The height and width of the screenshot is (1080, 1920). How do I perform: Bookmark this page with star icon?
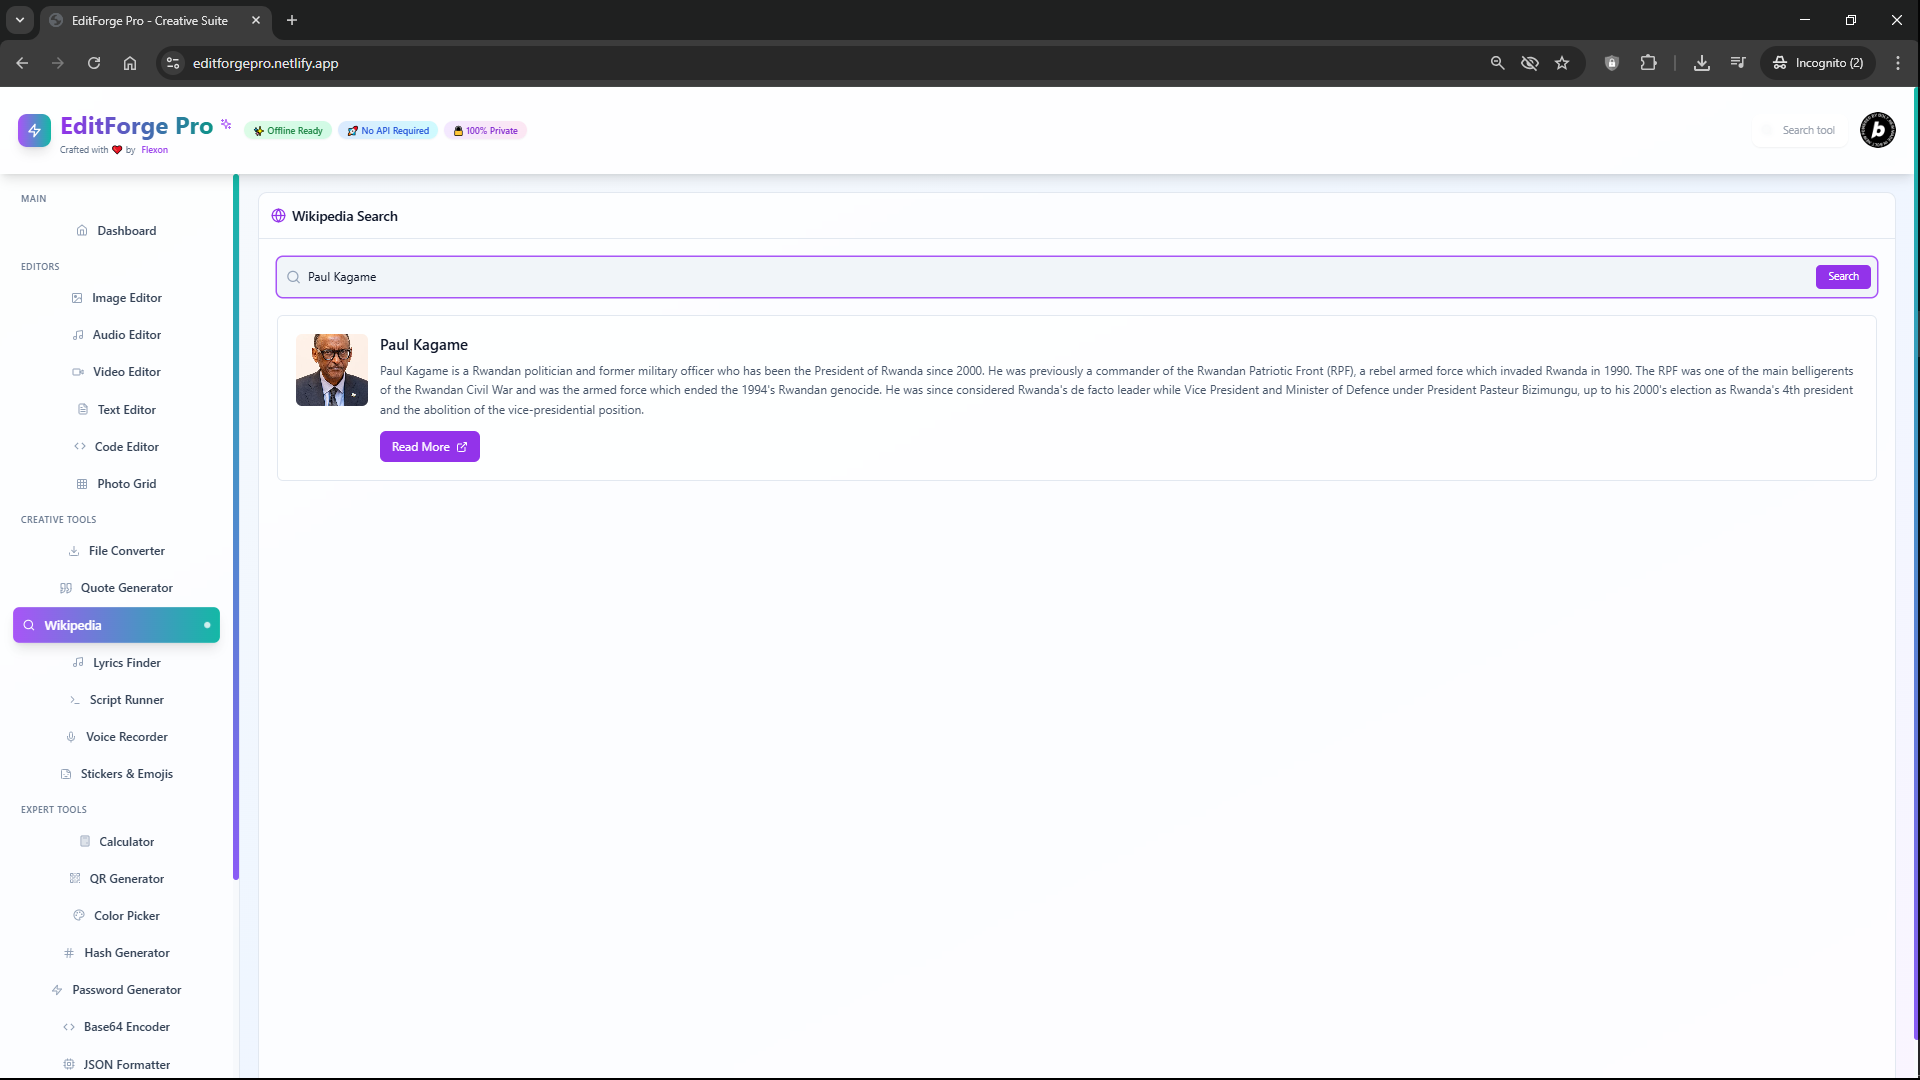click(1562, 63)
